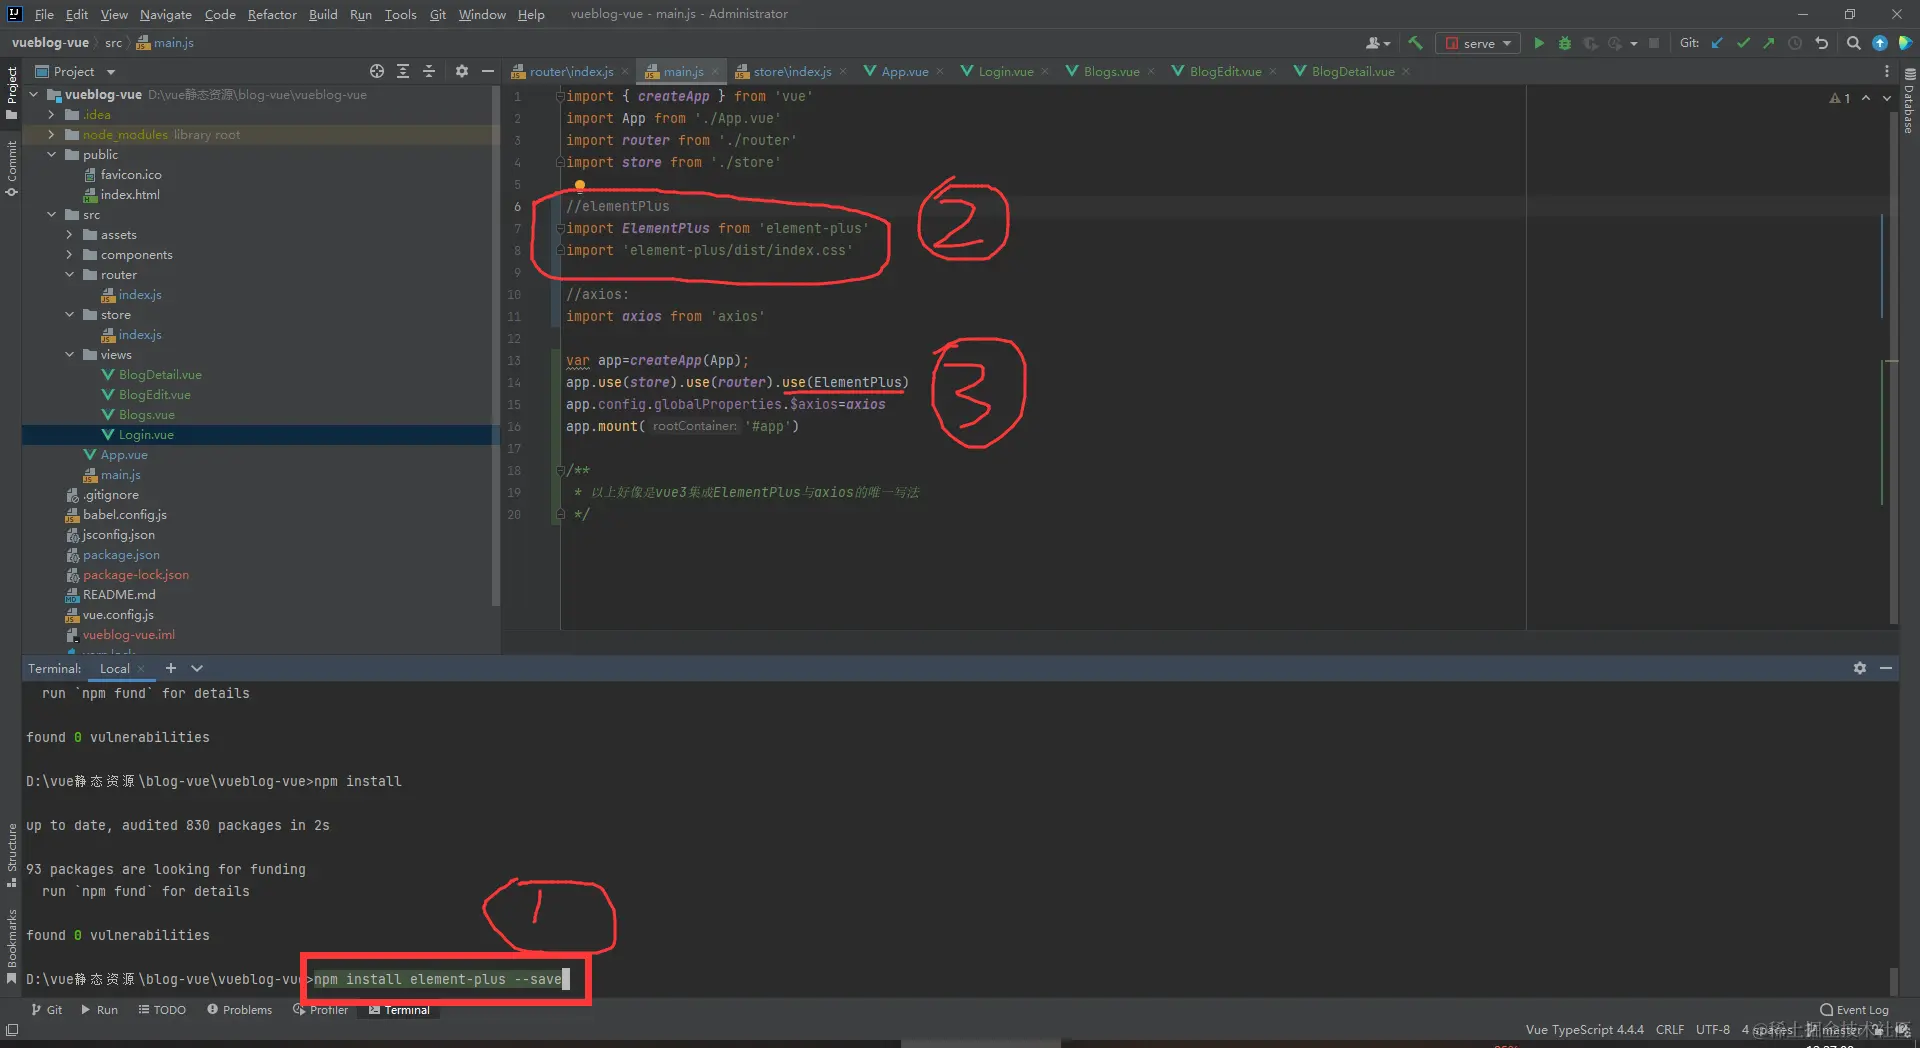Add a new terminal session tab
This screenshot has width=1920, height=1048.
pos(171,668)
